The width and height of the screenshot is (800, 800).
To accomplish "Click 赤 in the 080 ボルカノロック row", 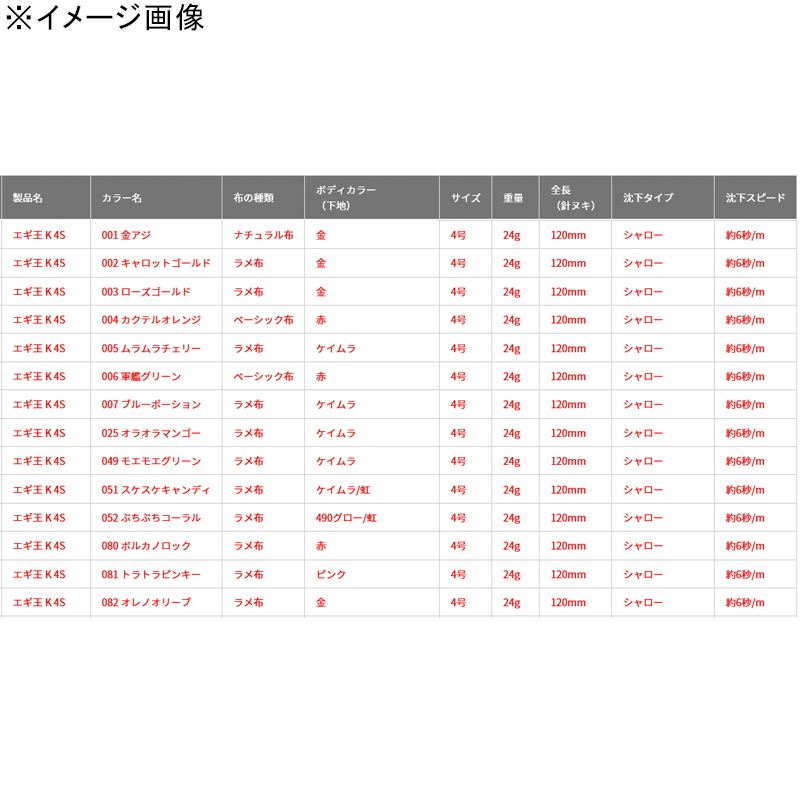I will [x=321, y=546].
